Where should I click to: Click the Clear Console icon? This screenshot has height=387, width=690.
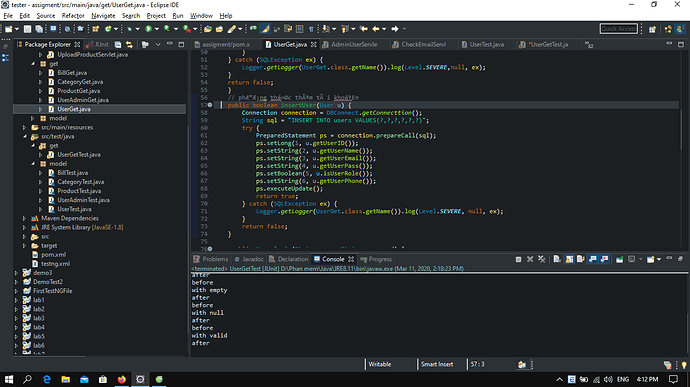(x=557, y=259)
